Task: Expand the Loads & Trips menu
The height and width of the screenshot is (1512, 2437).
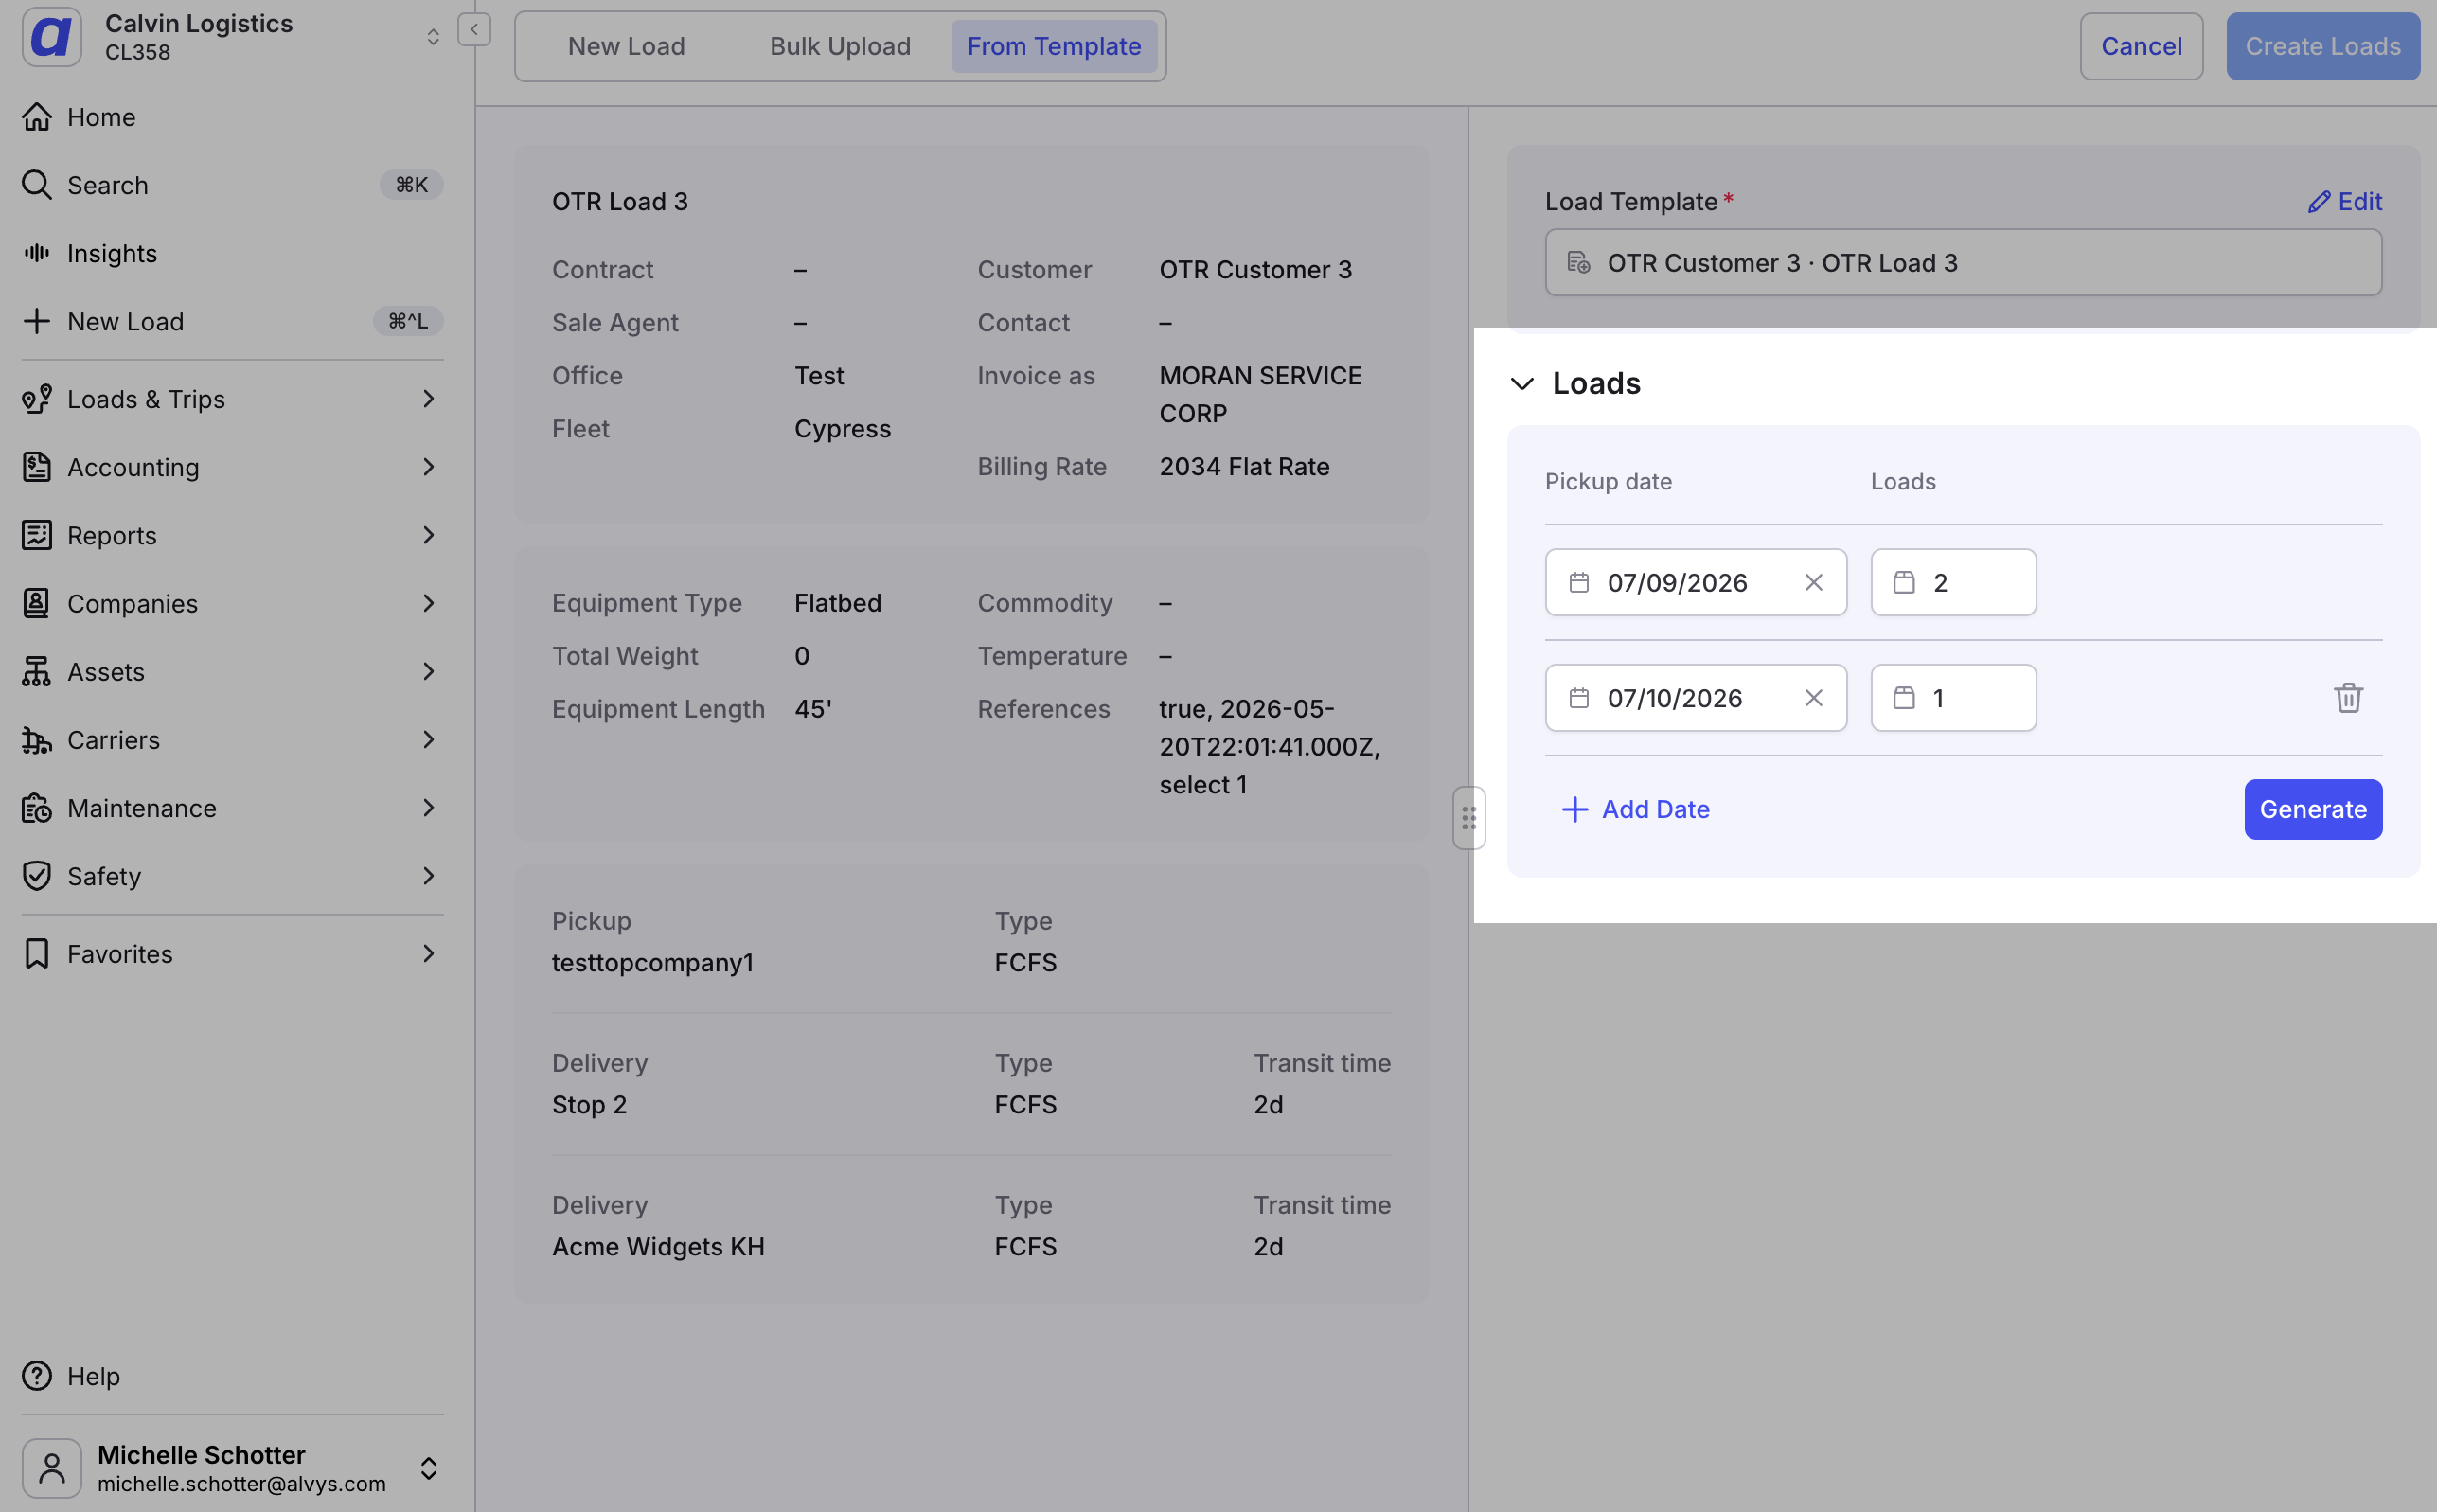Action: point(232,399)
